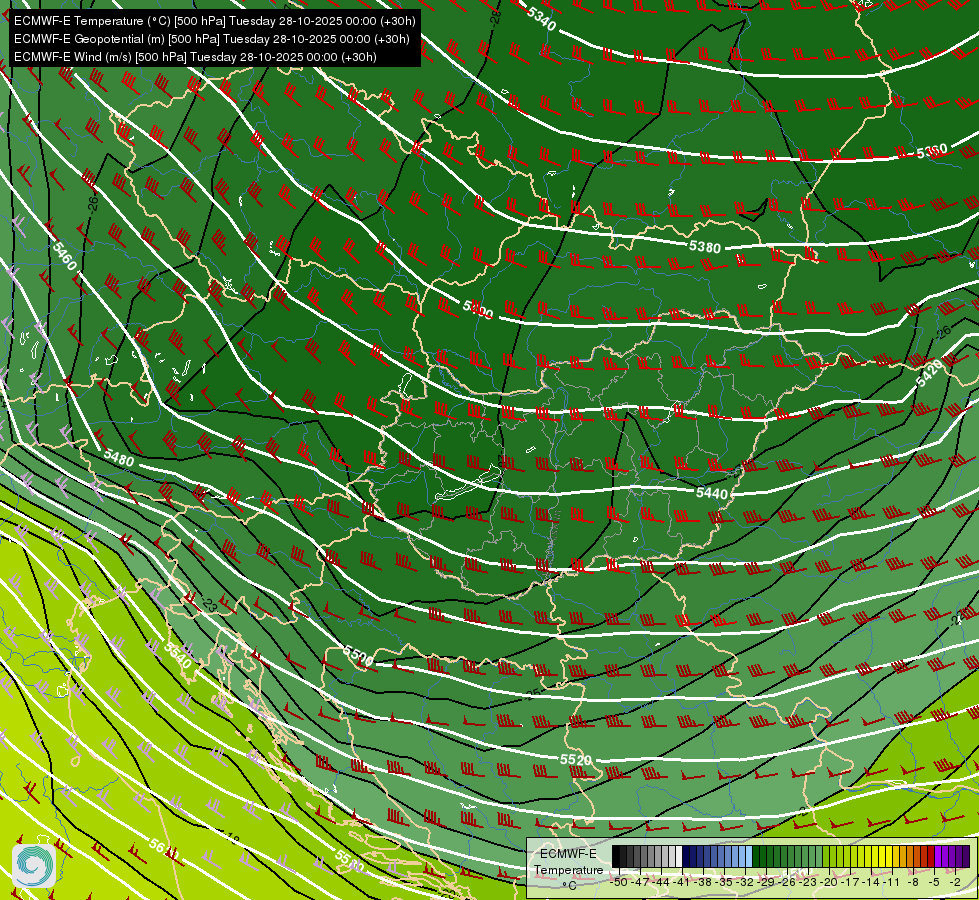Click the 5380 geopotential contour label
This screenshot has height=900, width=979.
(x=705, y=247)
